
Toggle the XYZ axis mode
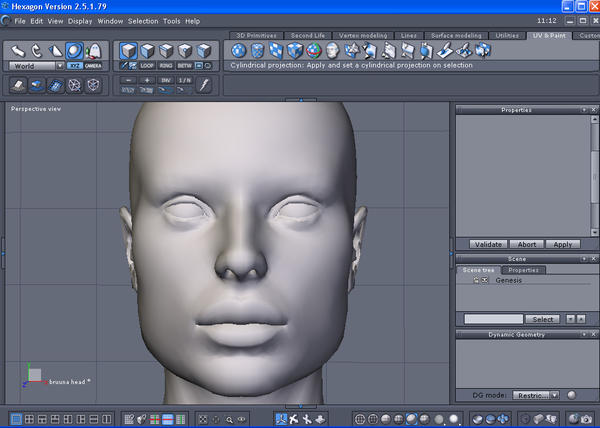pyautogui.click(x=74, y=66)
